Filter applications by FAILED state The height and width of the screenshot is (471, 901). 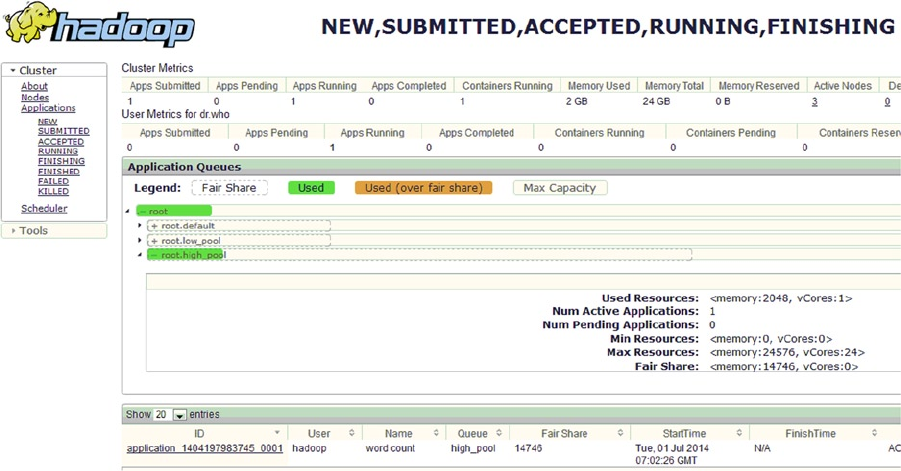coord(53,181)
